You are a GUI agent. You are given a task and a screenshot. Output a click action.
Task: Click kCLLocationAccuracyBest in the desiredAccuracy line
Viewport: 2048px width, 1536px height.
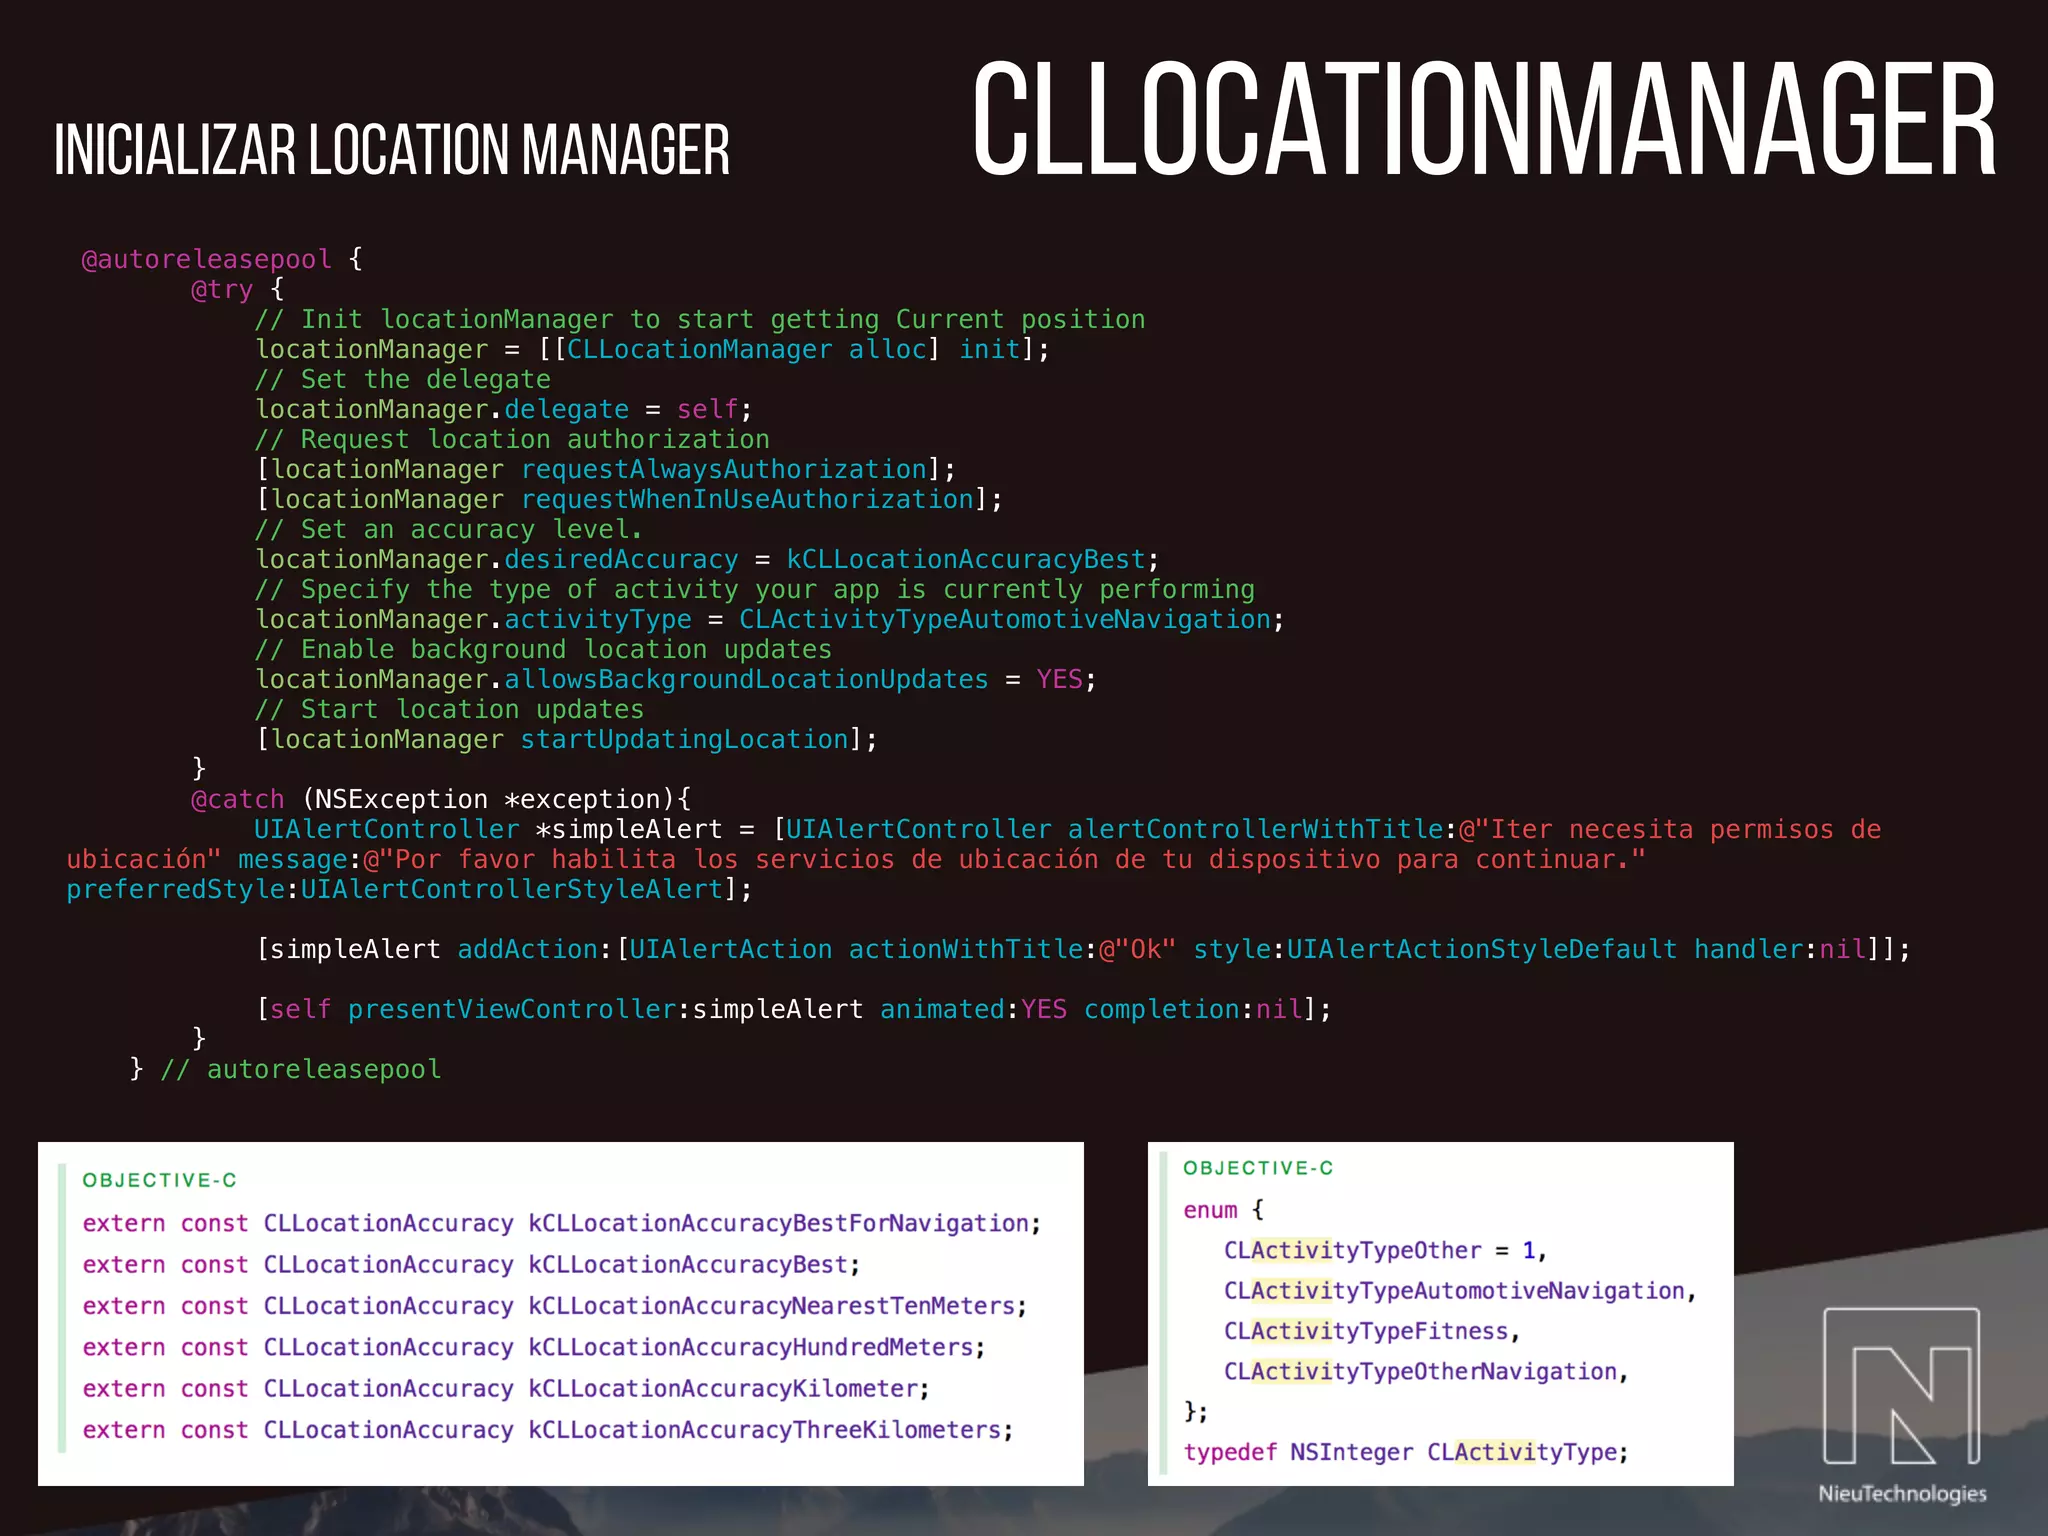coord(966,559)
